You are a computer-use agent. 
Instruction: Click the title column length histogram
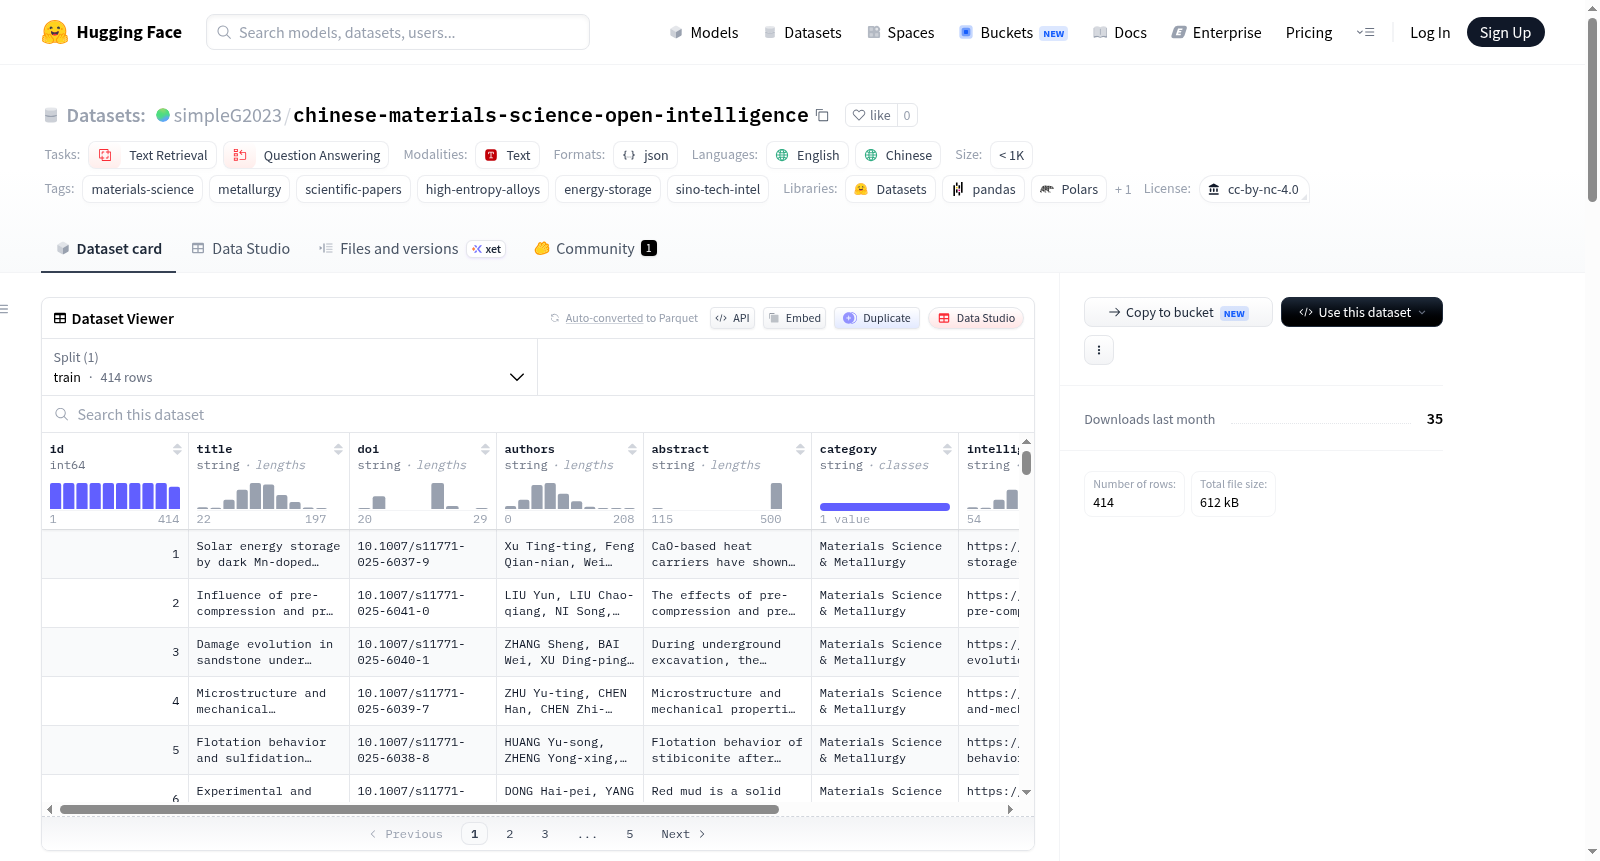point(262,495)
